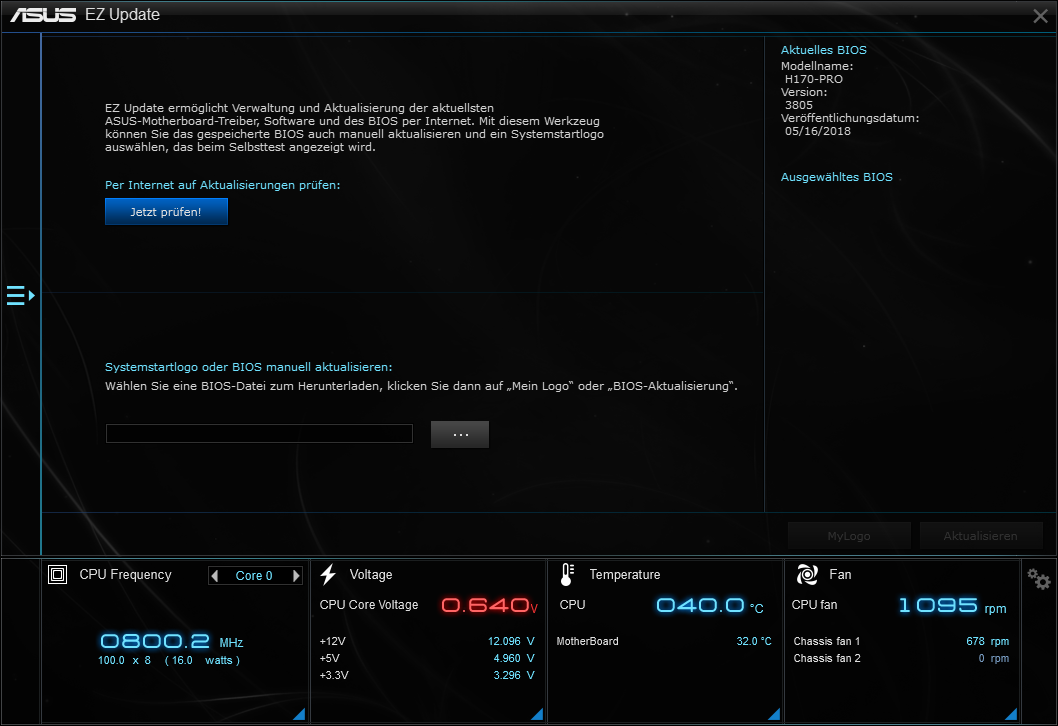The image size is (1058, 726).
Task: Click the Aktualisieren button
Action: tap(980, 536)
